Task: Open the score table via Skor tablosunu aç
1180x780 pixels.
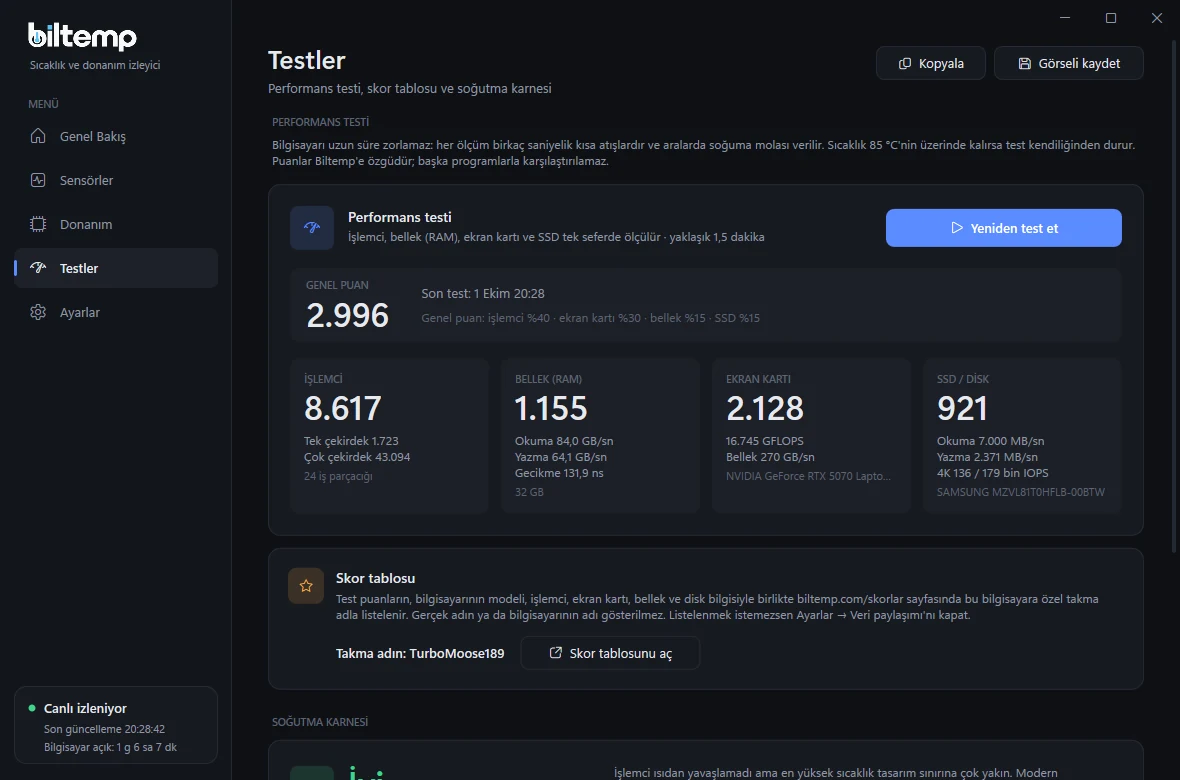Action: pos(610,653)
